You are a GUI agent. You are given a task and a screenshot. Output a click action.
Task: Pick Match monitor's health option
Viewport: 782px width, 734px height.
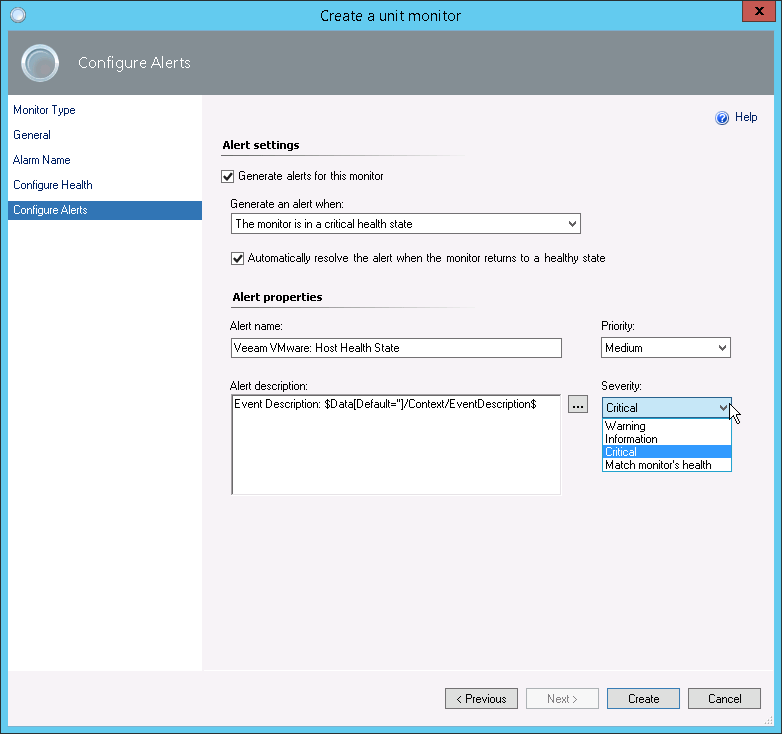click(658, 465)
